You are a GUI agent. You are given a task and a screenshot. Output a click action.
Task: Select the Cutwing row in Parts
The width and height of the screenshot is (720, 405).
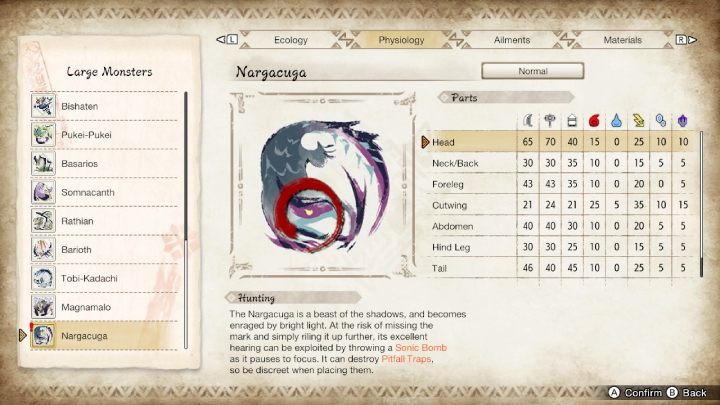[x=559, y=205]
